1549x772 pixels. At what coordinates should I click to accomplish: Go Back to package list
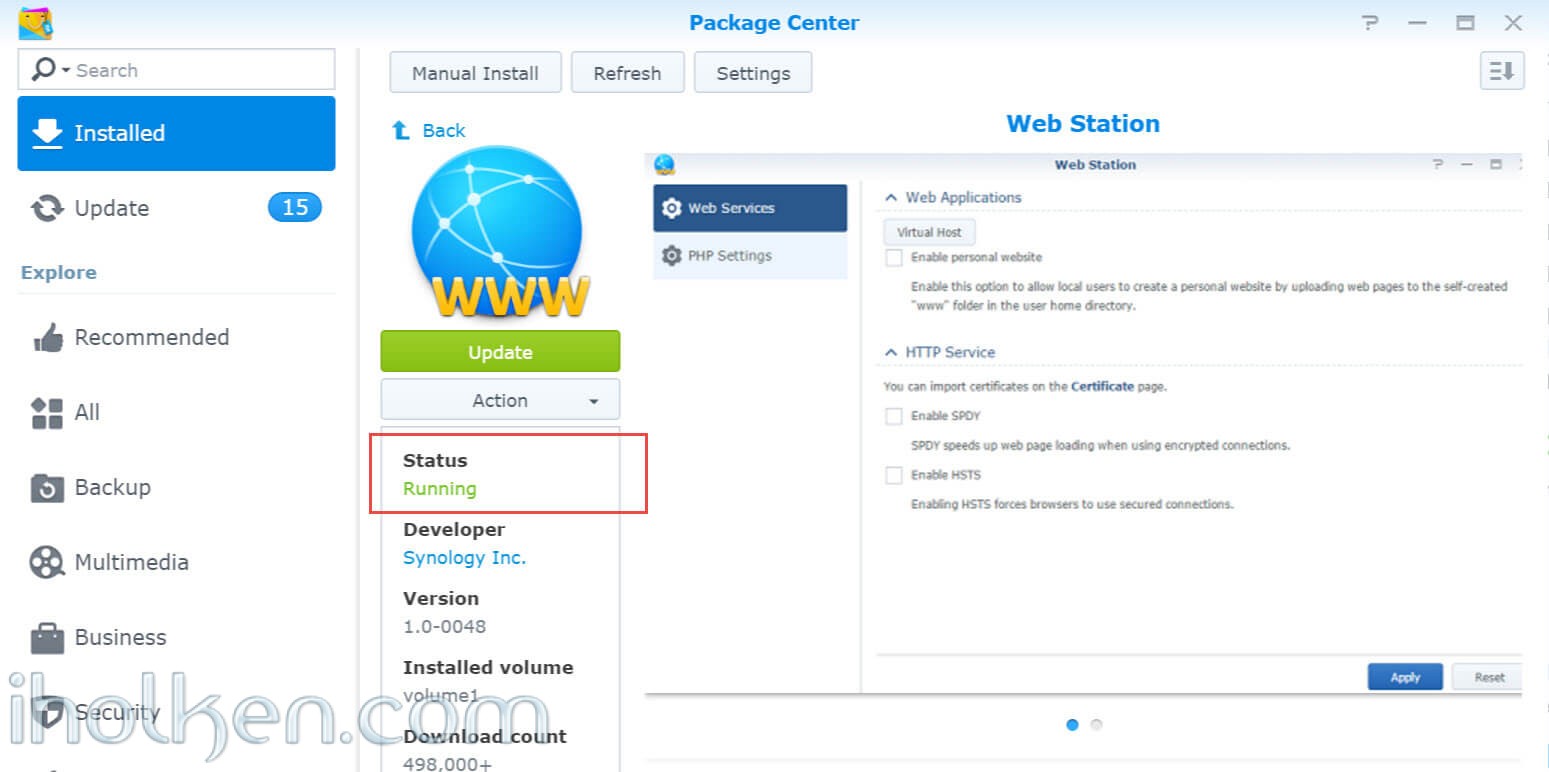(x=443, y=130)
